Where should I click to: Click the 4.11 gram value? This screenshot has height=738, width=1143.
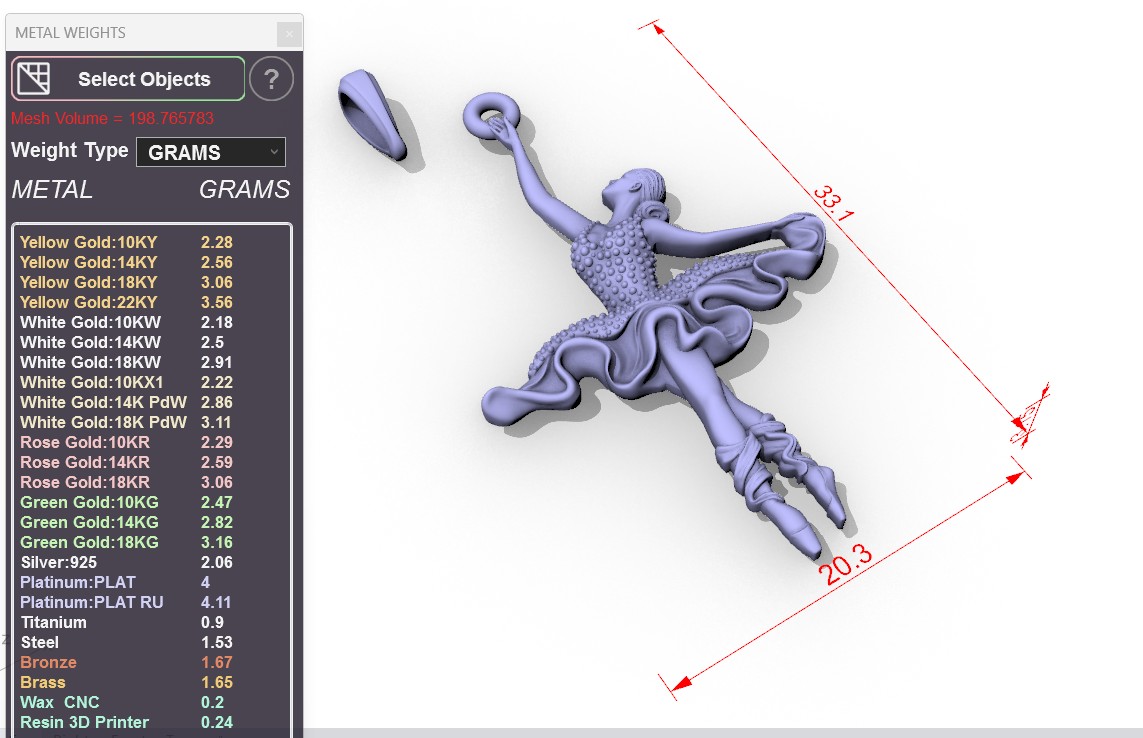pos(216,602)
